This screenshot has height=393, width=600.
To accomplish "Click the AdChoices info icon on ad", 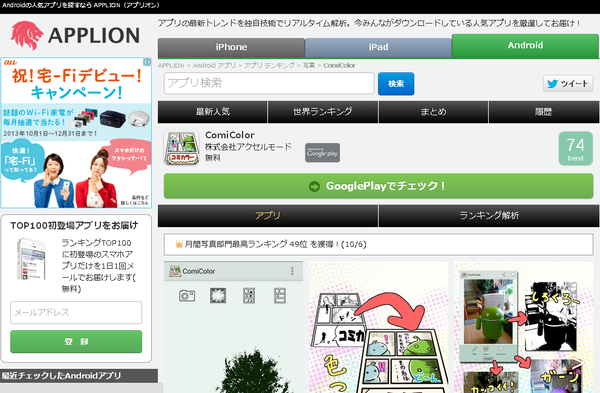I will coord(147,62).
